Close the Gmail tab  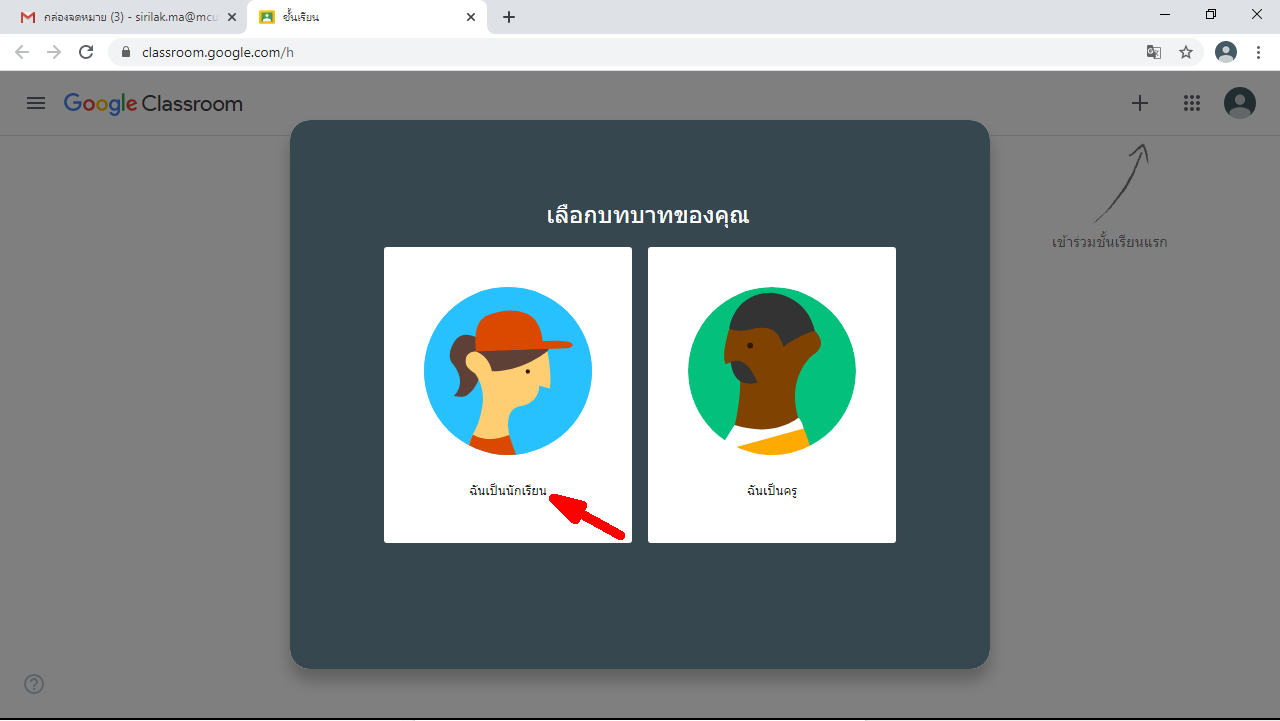[x=232, y=17]
